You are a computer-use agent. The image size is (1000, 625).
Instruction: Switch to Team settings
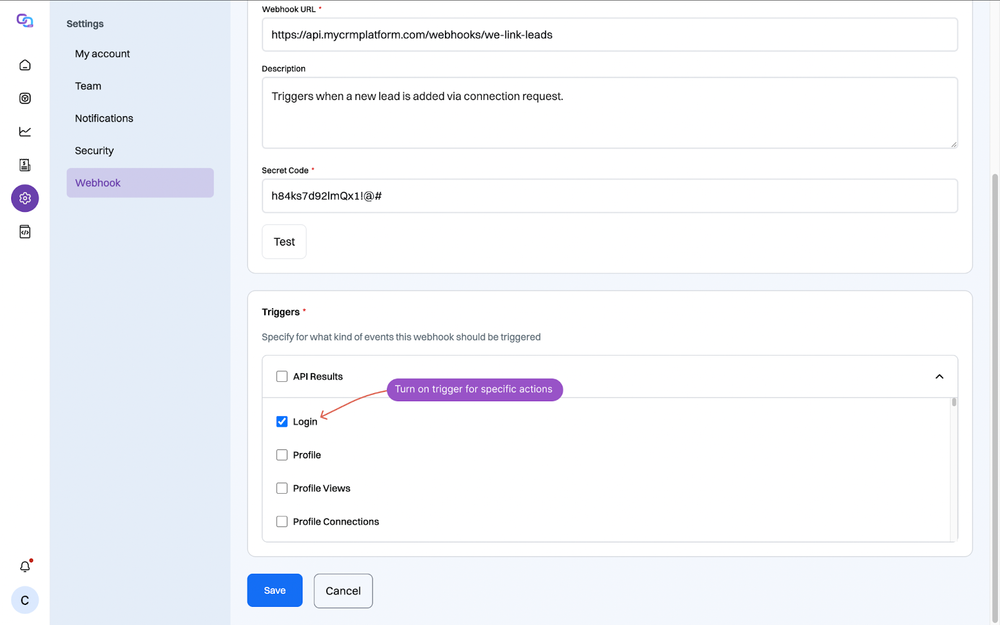[x=88, y=86]
